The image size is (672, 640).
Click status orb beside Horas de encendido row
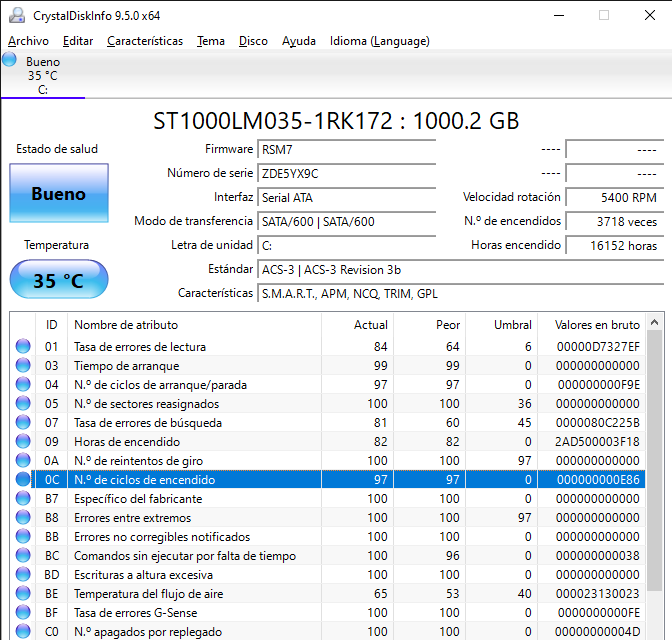coord(22,442)
